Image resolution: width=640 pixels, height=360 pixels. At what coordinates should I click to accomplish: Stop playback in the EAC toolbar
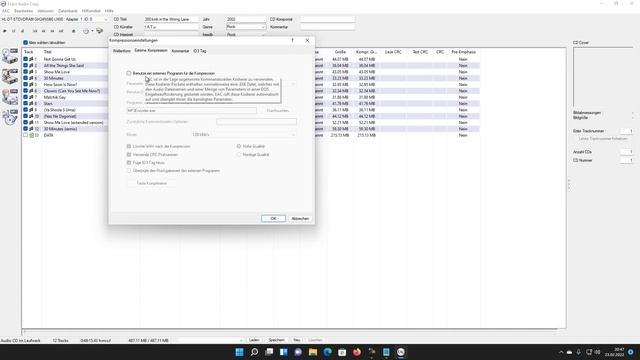coord(22,31)
